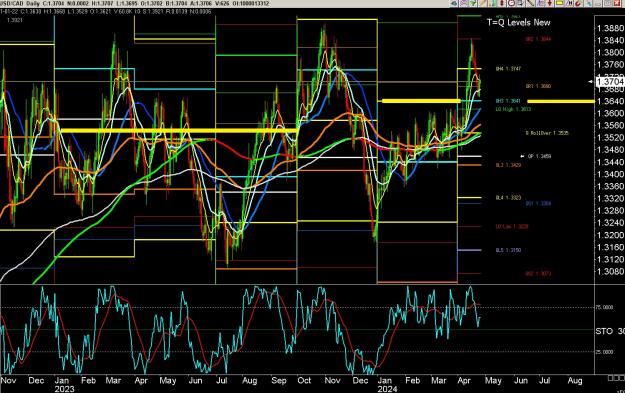The height and width of the screenshot is (393, 625).
Task: Click the 1.3440 price axis label
Action: click(x=610, y=162)
